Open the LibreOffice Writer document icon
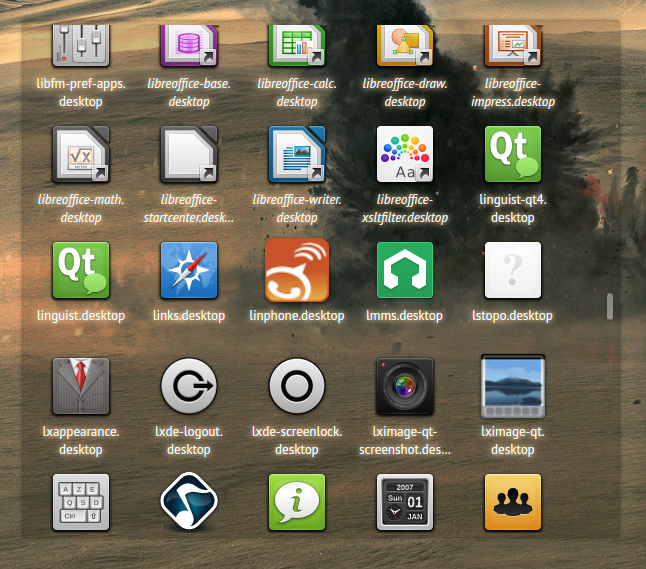646x569 pixels. [x=297, y=154]
